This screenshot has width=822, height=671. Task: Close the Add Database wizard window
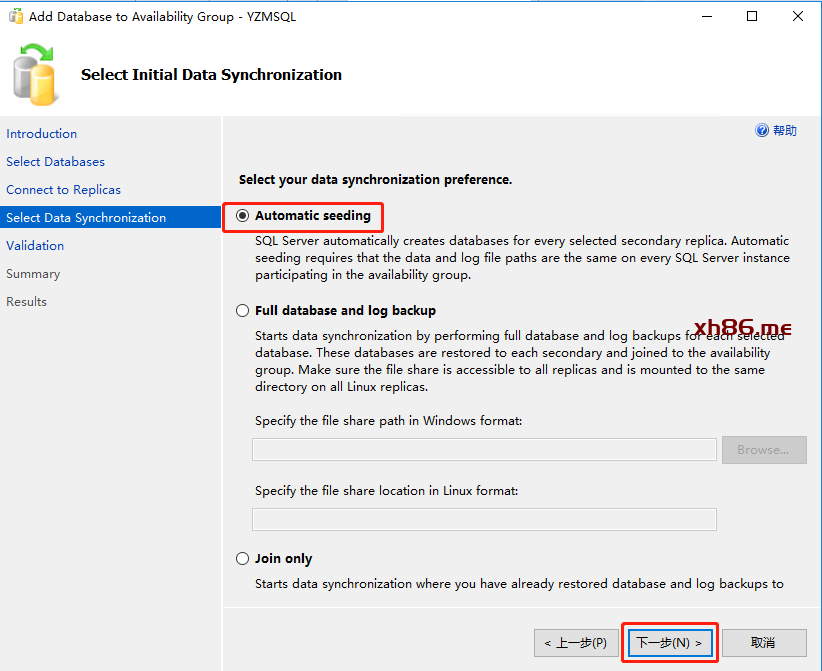(x=798, y=16)
